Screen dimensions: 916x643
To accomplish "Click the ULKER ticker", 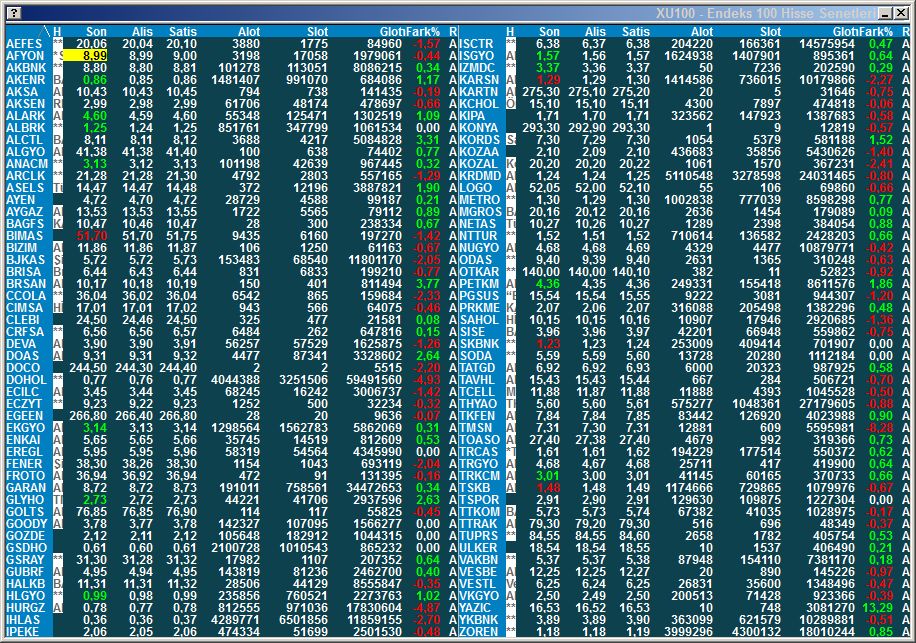I will (x=478, y=548).
